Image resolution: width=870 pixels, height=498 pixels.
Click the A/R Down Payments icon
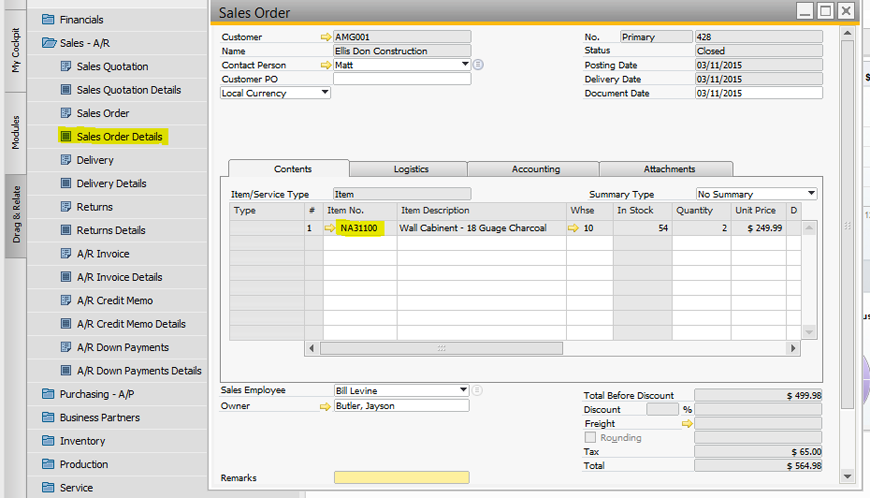pos(65,347)
